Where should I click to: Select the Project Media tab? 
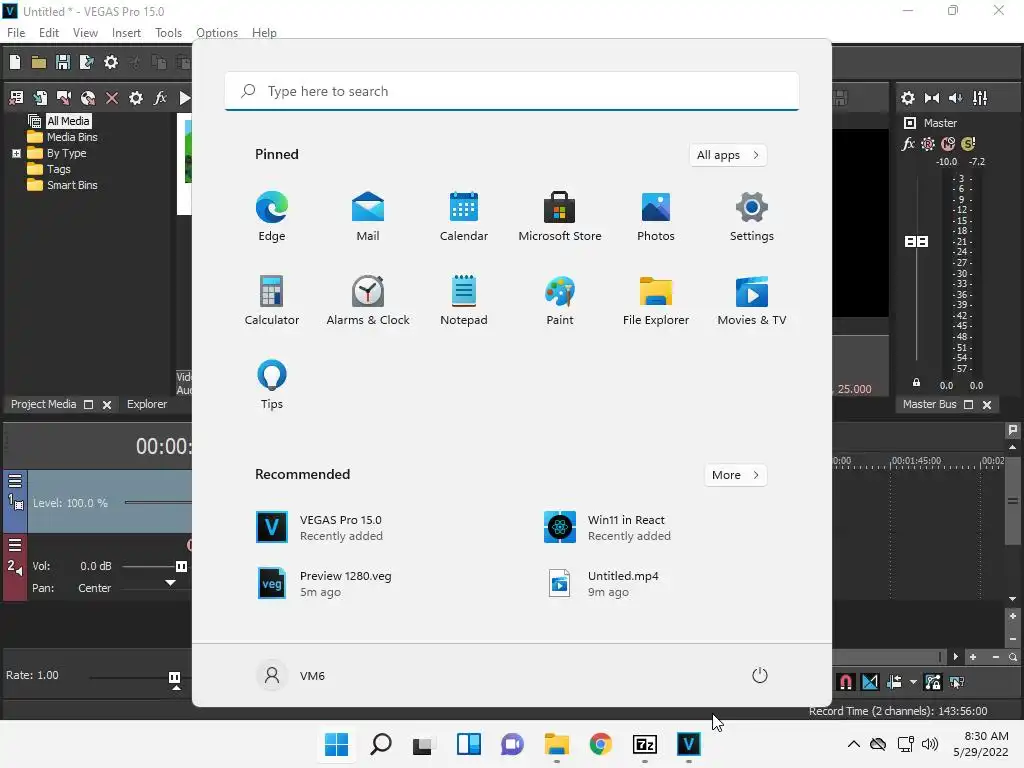click(x=43, y=404)
